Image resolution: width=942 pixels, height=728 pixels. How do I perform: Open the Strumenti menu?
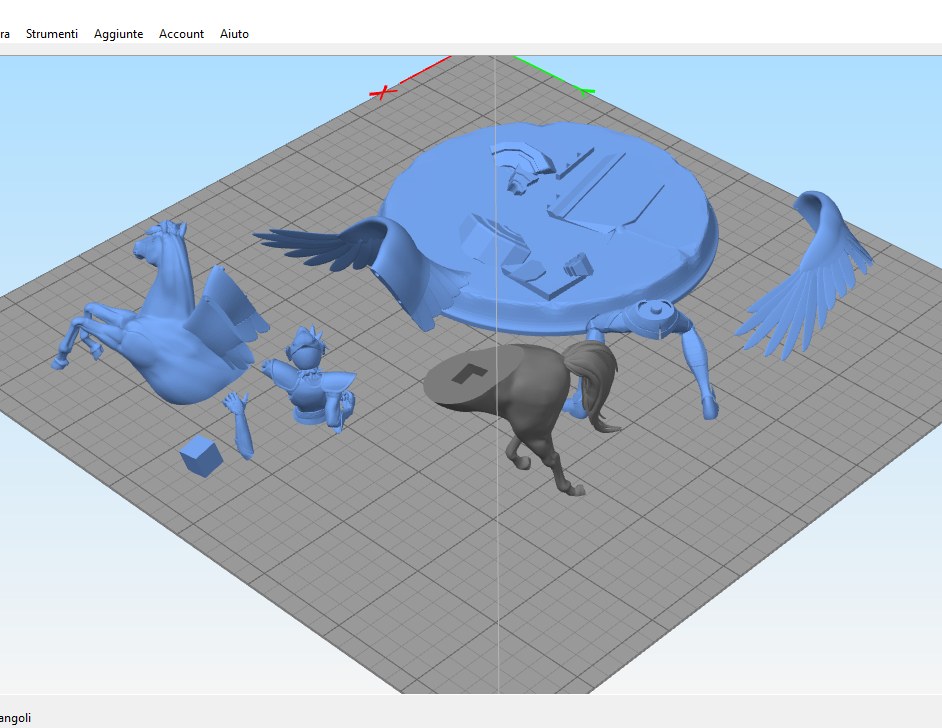pyautogui.click(x=52, y=34)
